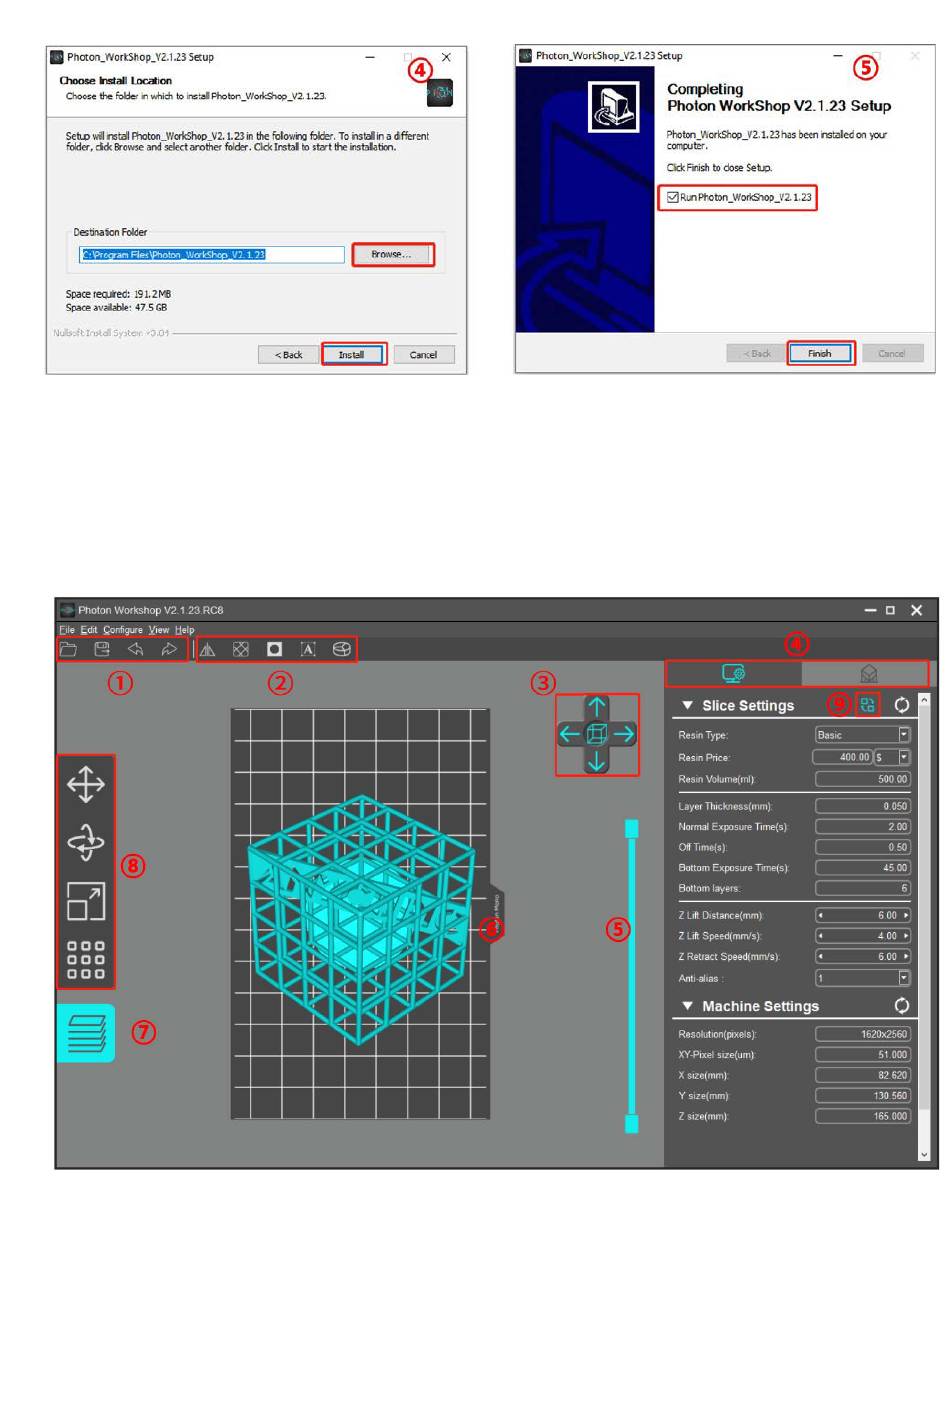Viewport: 950px width, 1419px height.
Task: Click the Normal Exposure Time(s) field
Action: [863, 827]
